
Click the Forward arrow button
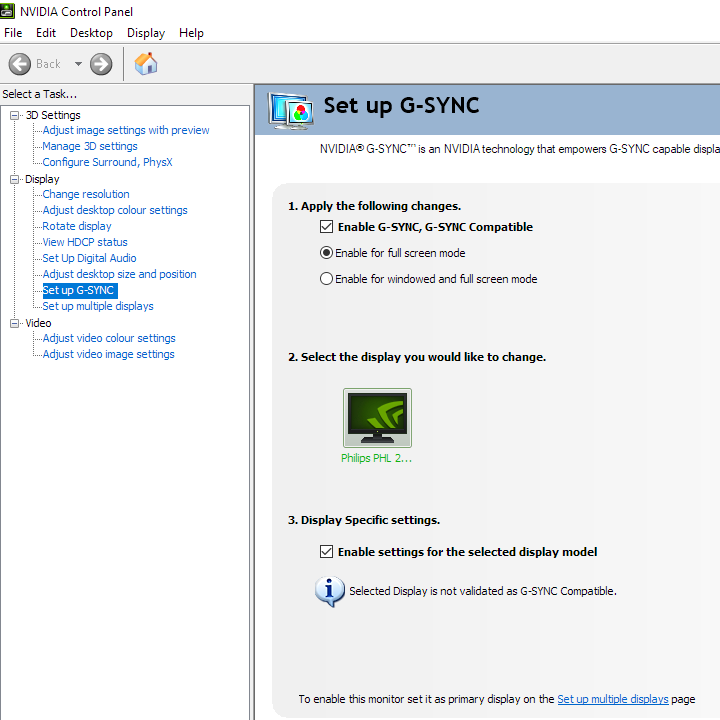[101, 64]
